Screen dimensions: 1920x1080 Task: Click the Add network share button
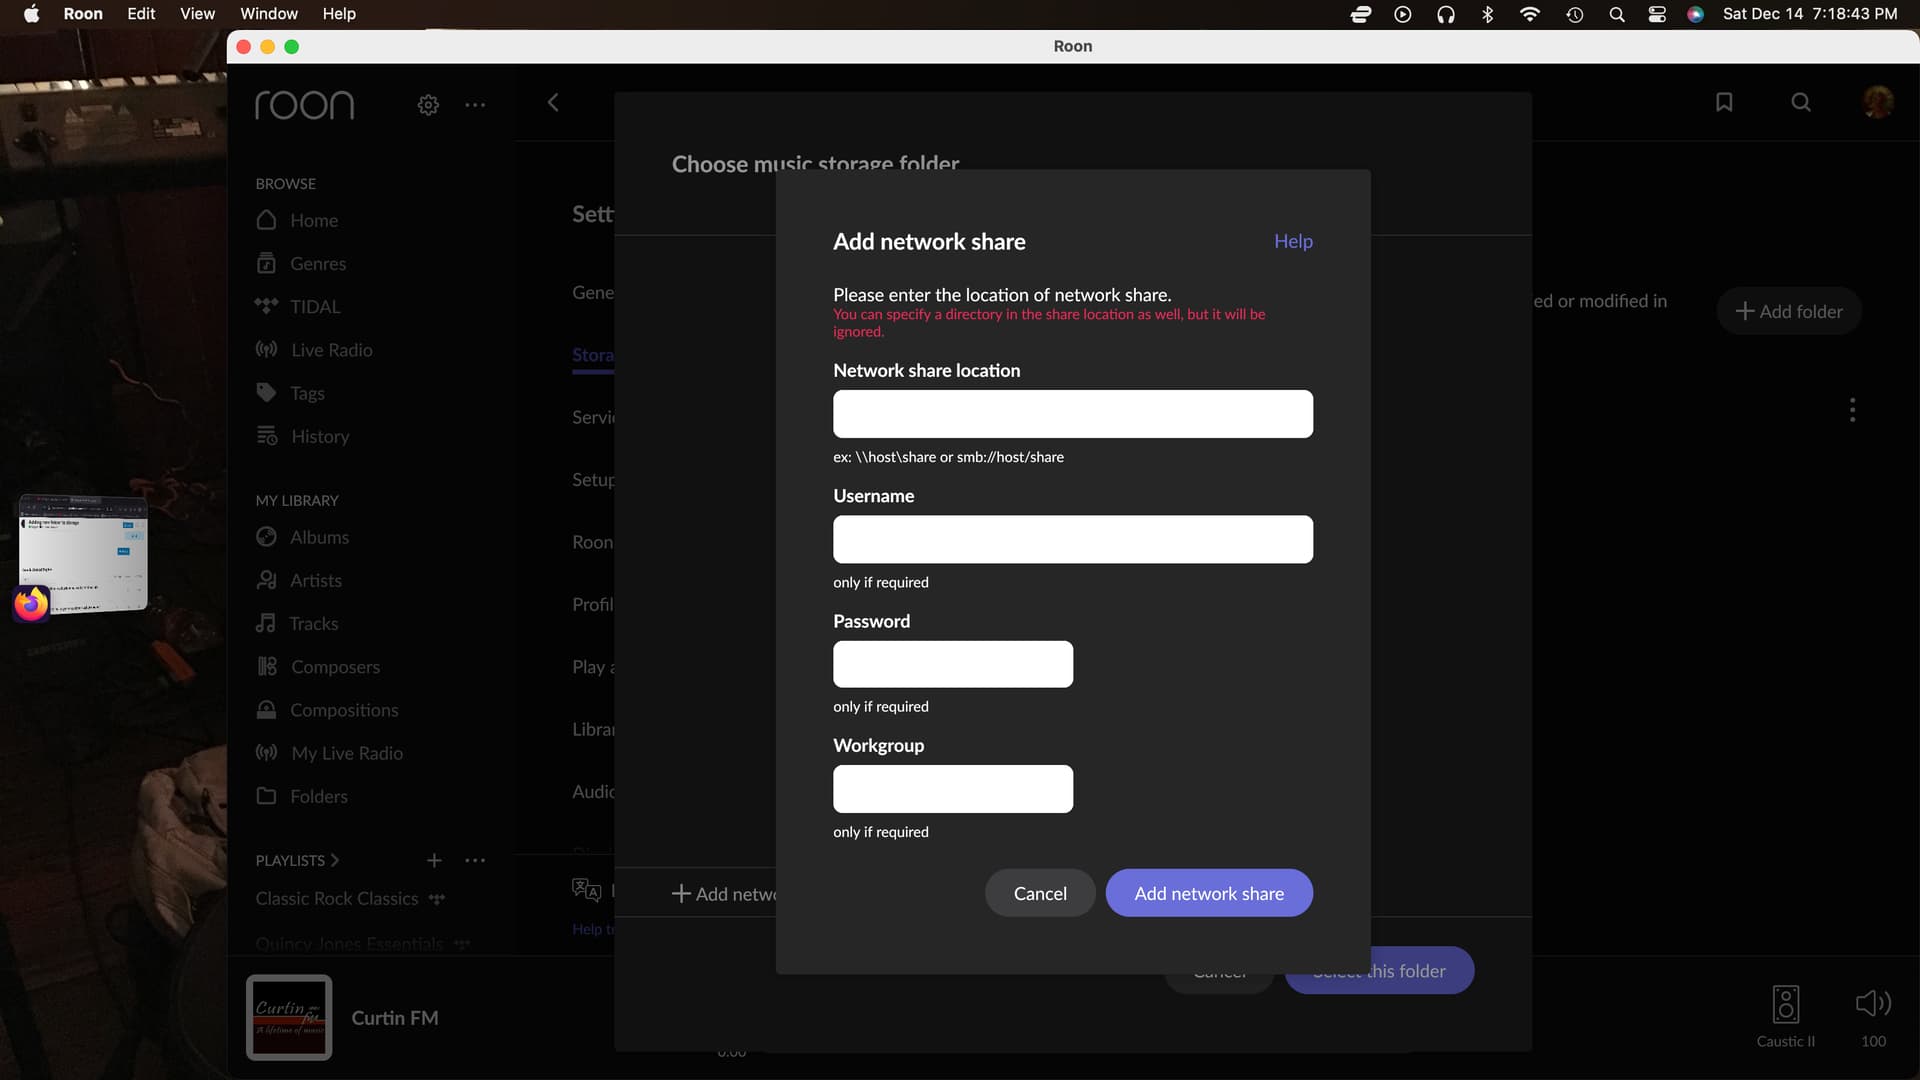pos(1208,893)
